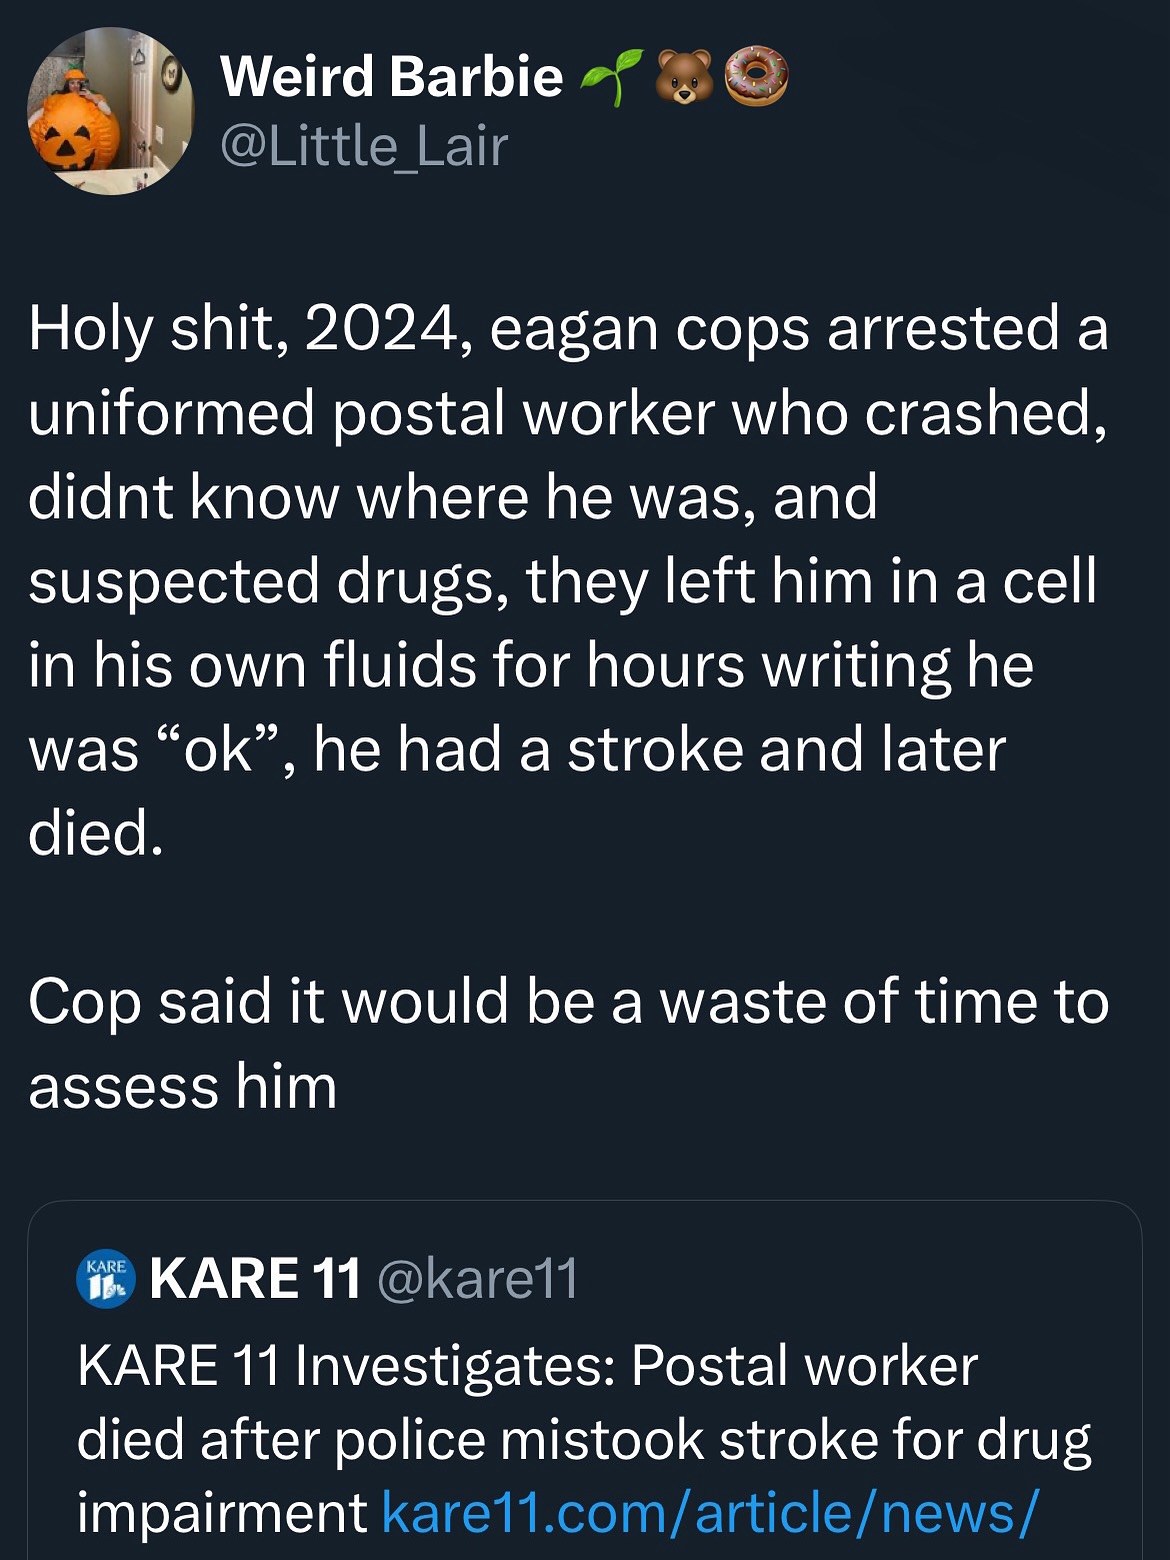Open the KARE 11 account name

[x=255, y=1278]
